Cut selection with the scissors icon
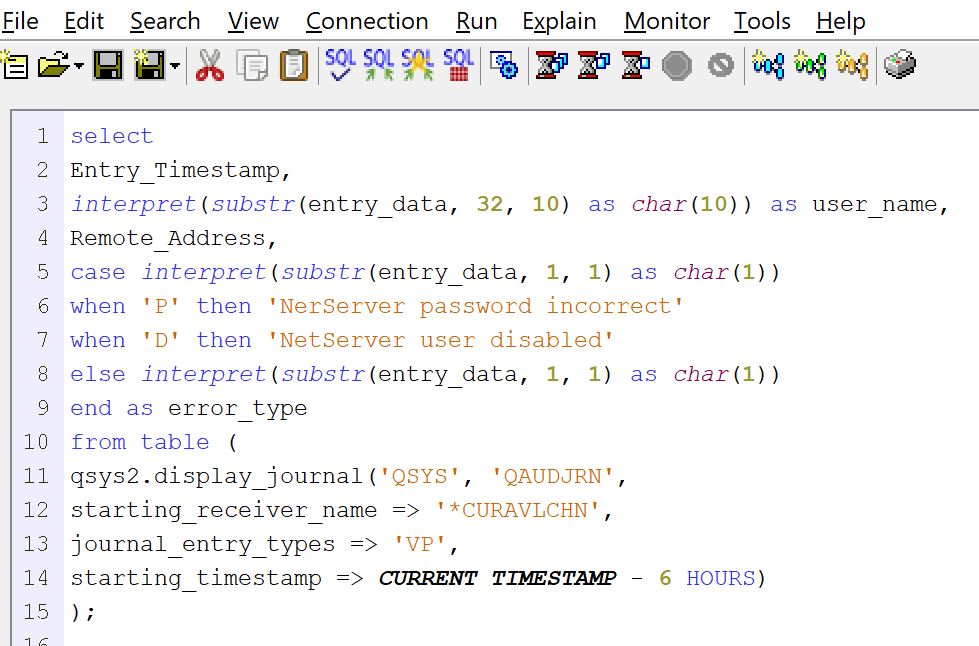979x646 pixels. coord(209,66)
